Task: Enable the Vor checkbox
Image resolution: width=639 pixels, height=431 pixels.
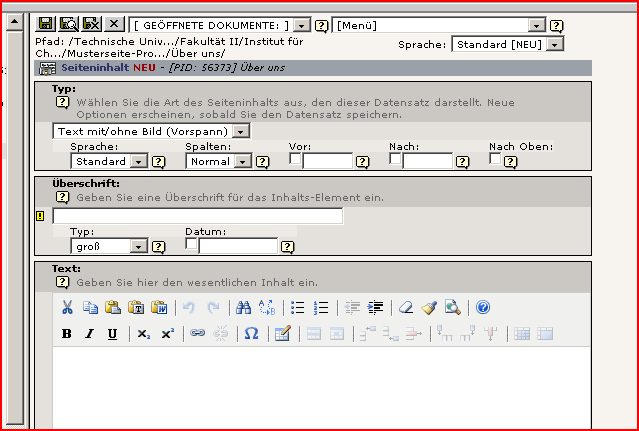Action: click(x=295, y=158)
